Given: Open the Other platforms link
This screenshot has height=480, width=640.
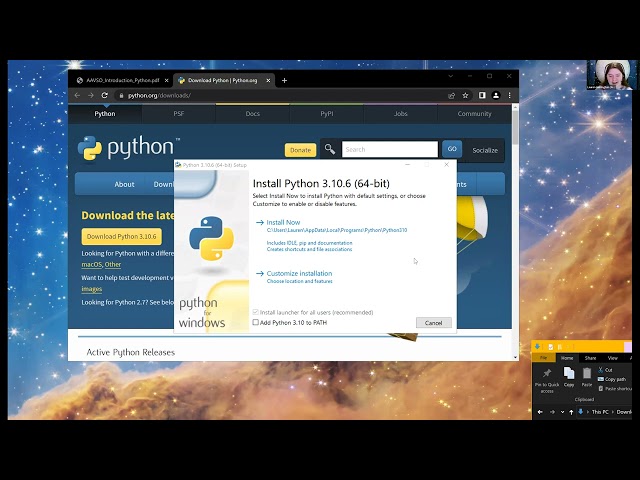Looking at the screenshot, I should [113, 264].
